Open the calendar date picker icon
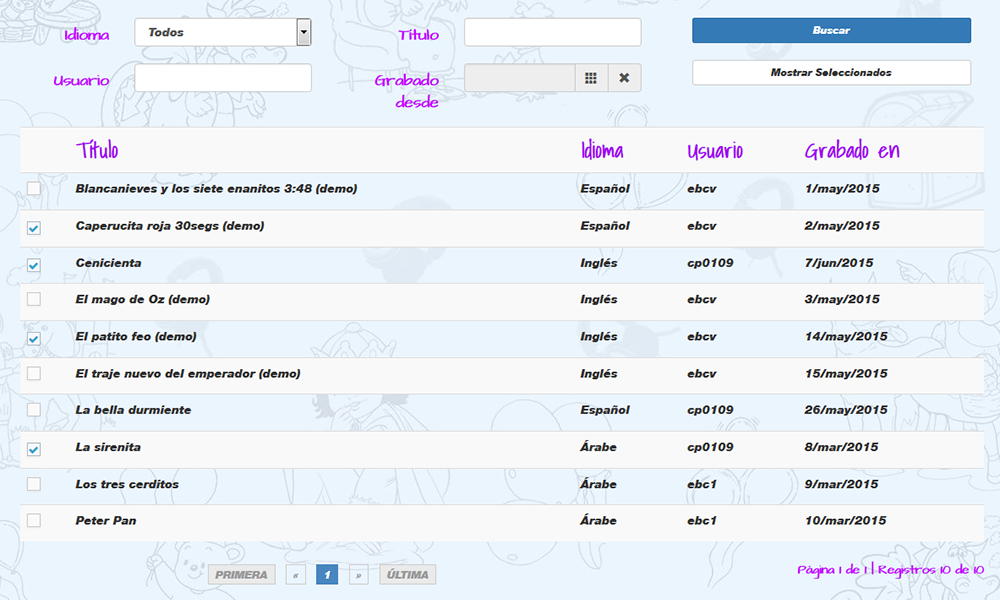The image size is (1000, 600). click(591, 78)
